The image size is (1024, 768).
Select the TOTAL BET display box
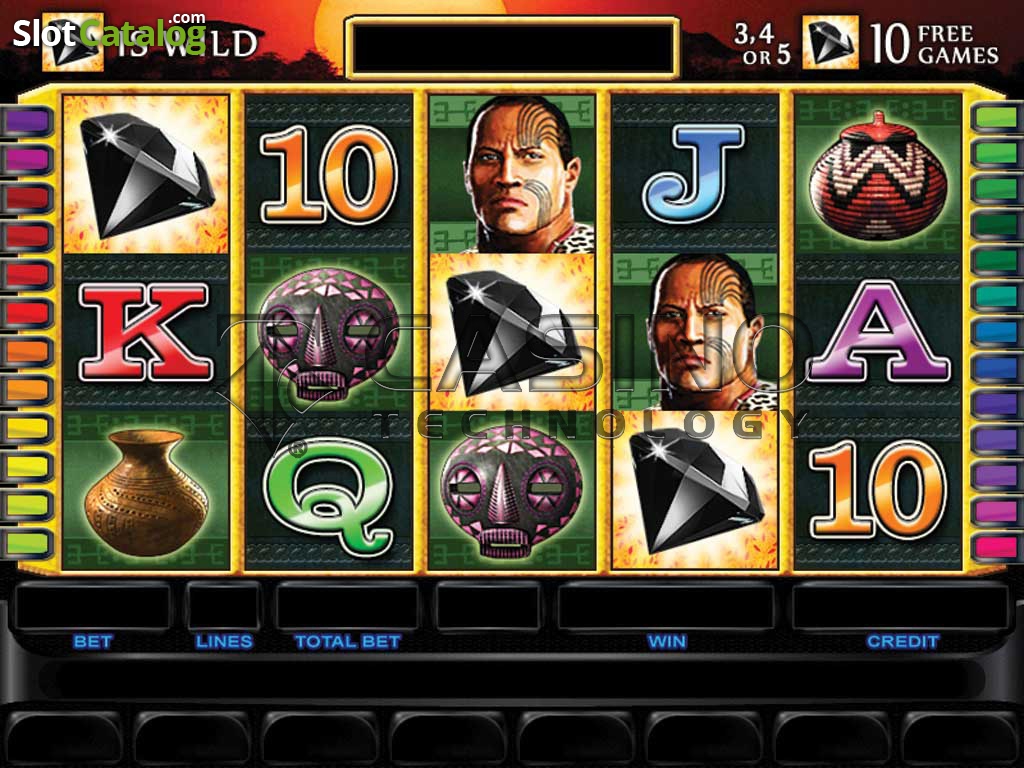pyautogui.click(x=347, y=607)
